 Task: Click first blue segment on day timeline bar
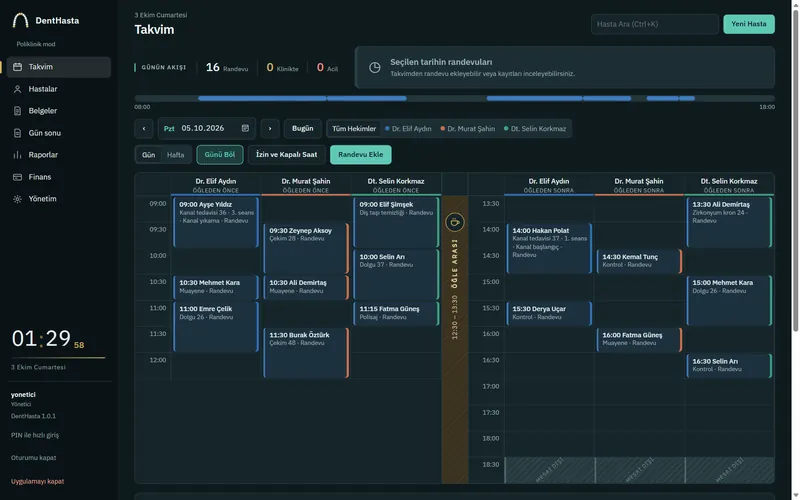pos(262,98)
